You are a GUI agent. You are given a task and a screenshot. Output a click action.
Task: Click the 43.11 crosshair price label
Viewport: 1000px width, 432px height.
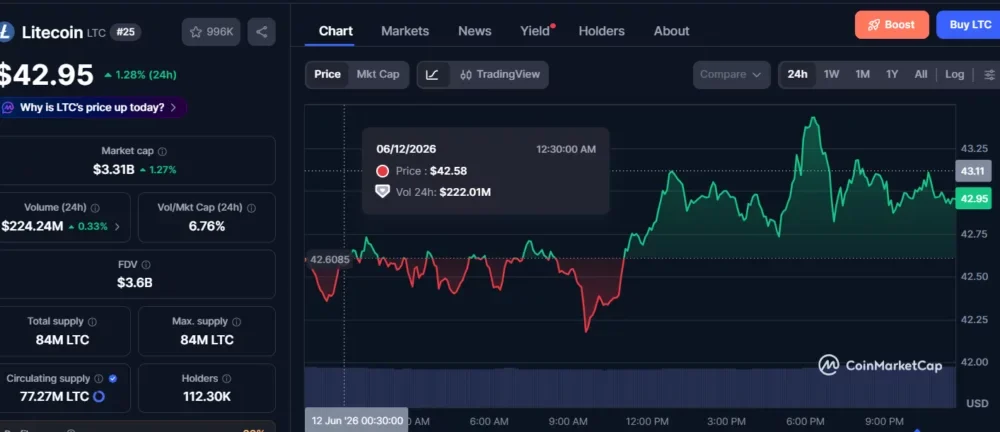tap(973, 171)
